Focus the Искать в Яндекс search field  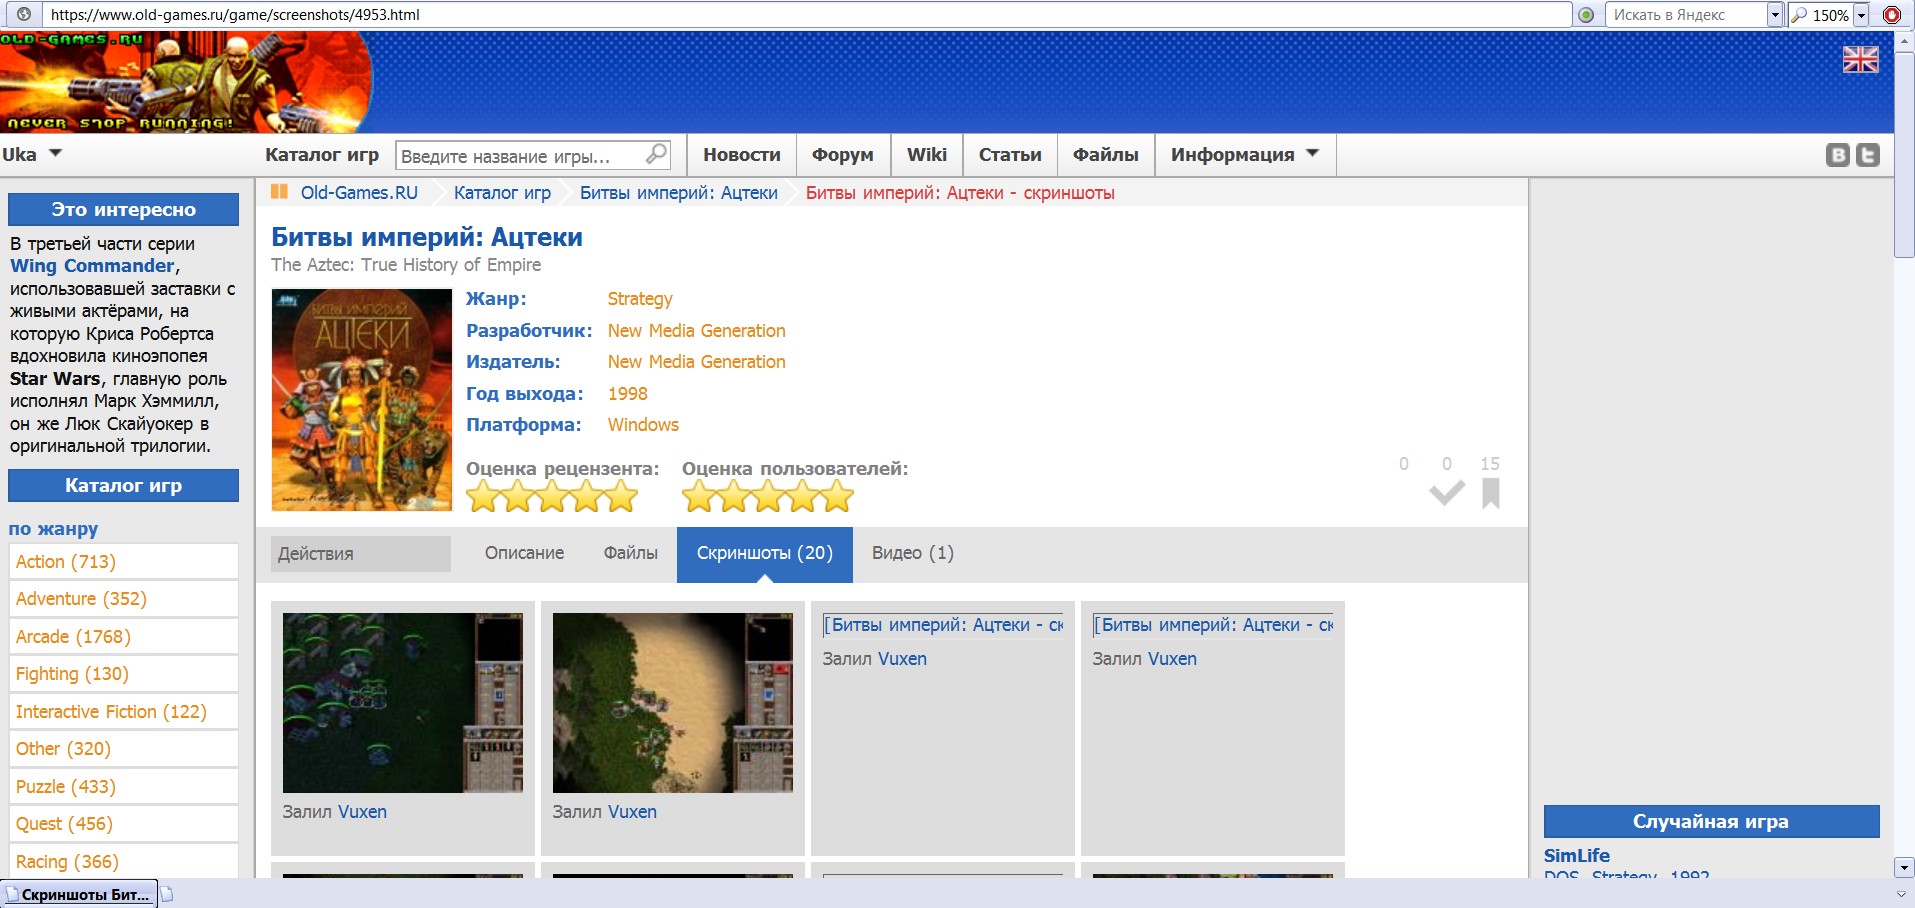tap(1688, 15)
